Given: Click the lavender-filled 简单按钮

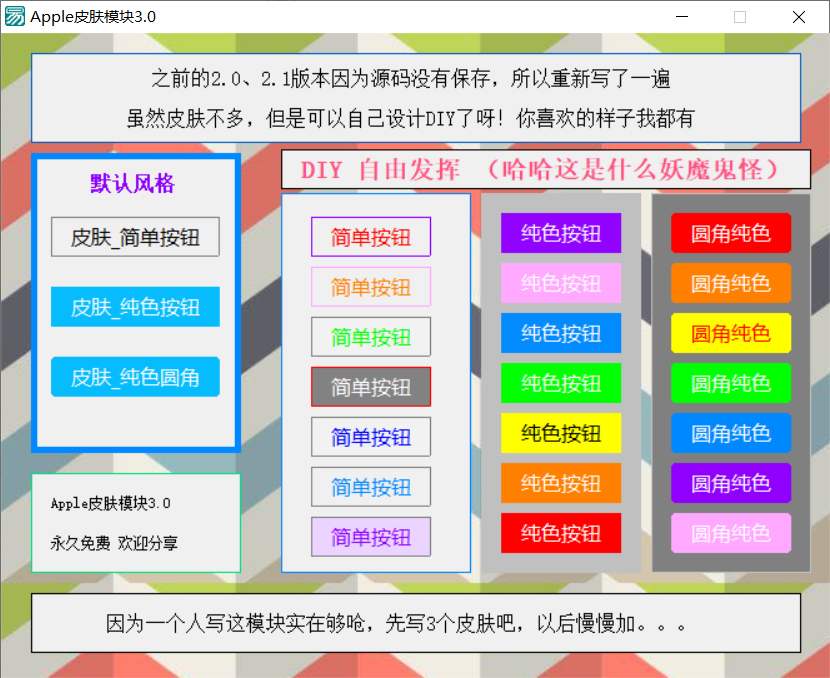Looking at the screenshot, I should point(371,537).
